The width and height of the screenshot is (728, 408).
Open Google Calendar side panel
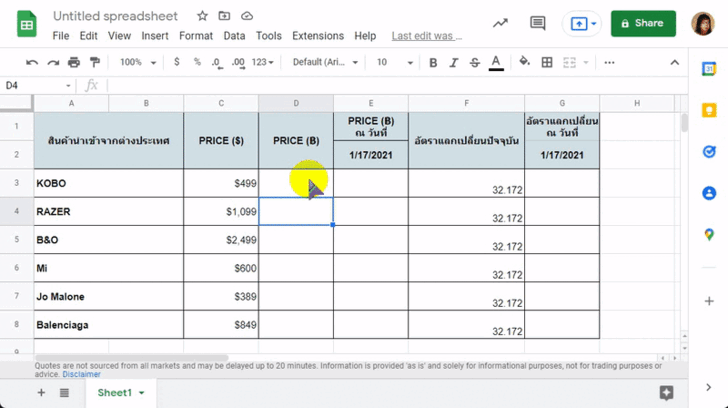point(709,69)
